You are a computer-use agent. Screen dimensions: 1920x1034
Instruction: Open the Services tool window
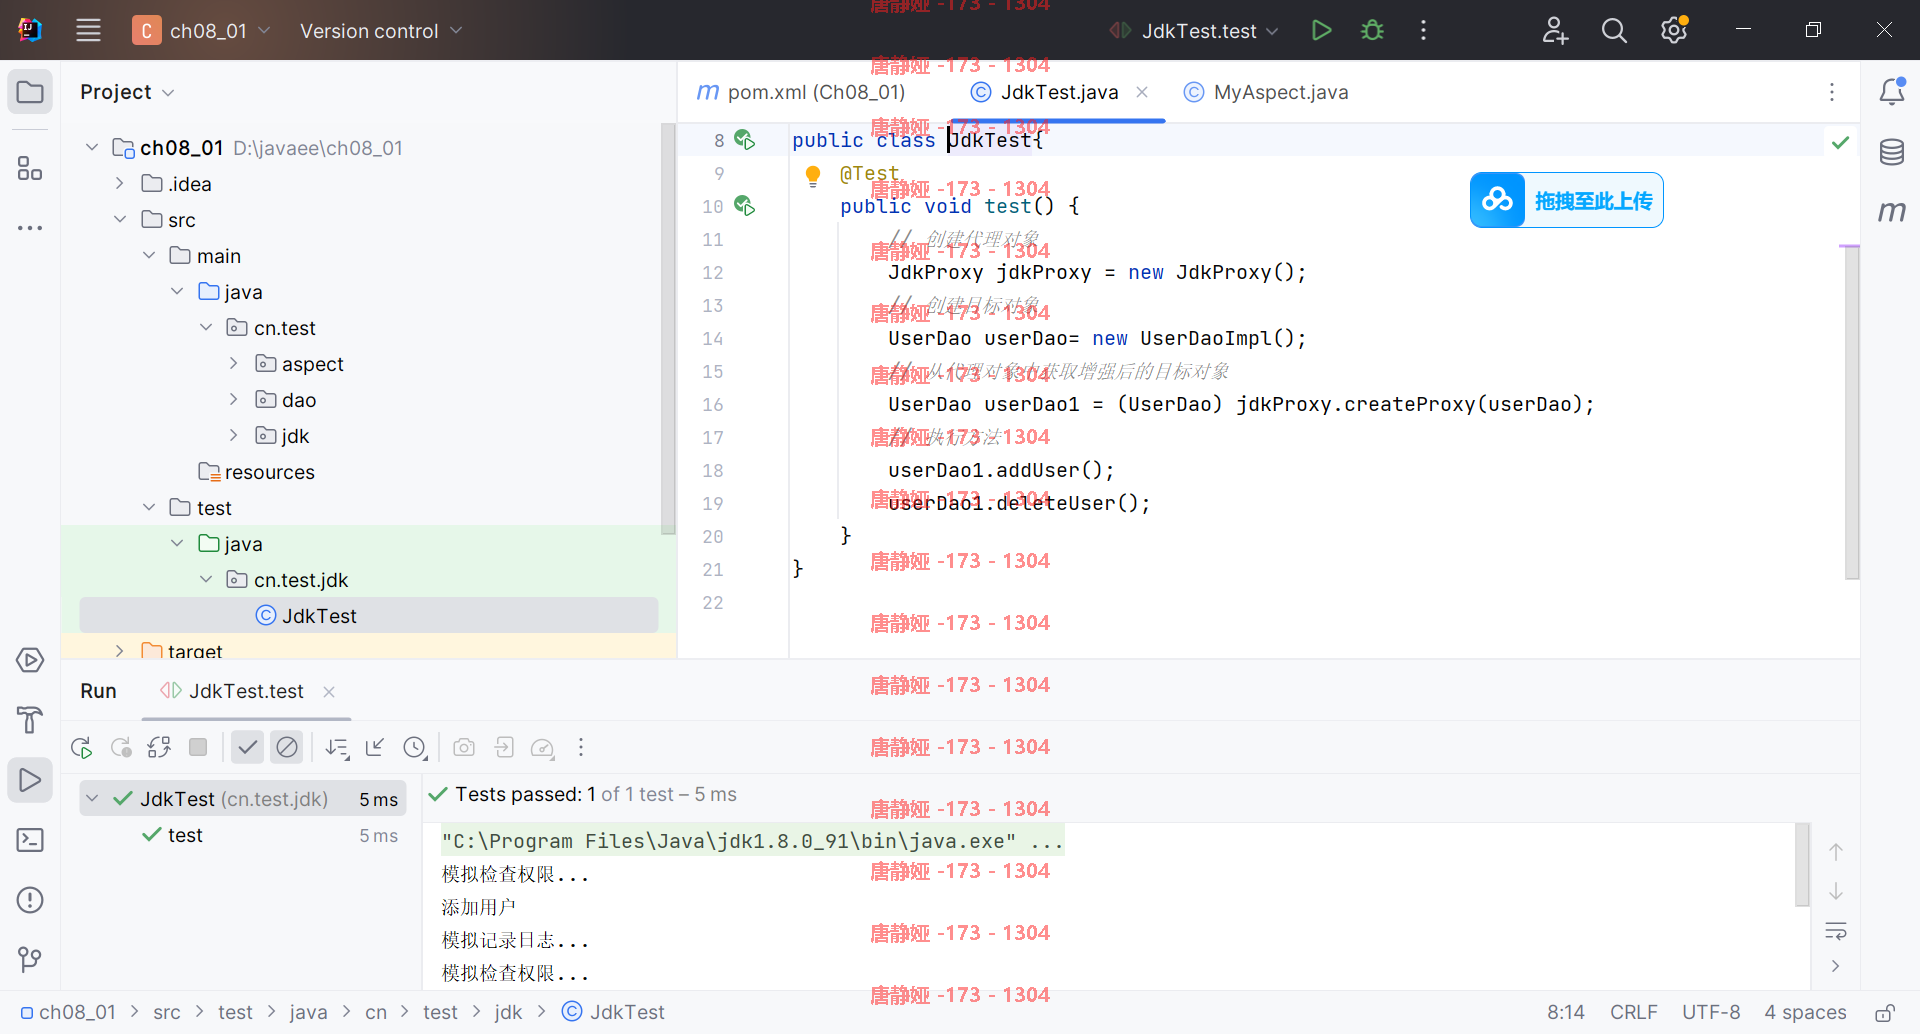coord(30,660)
